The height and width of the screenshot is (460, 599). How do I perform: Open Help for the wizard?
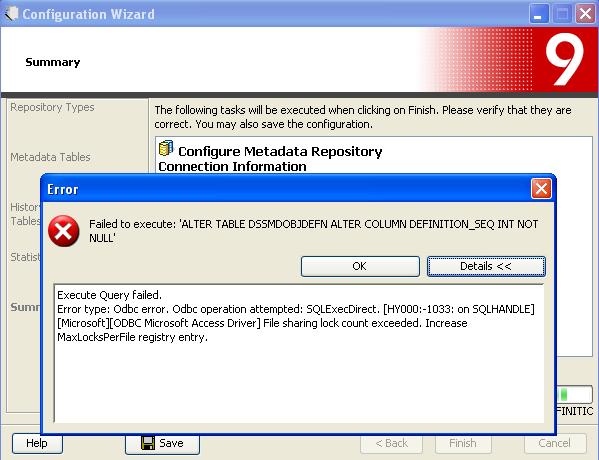click(37, 443)
